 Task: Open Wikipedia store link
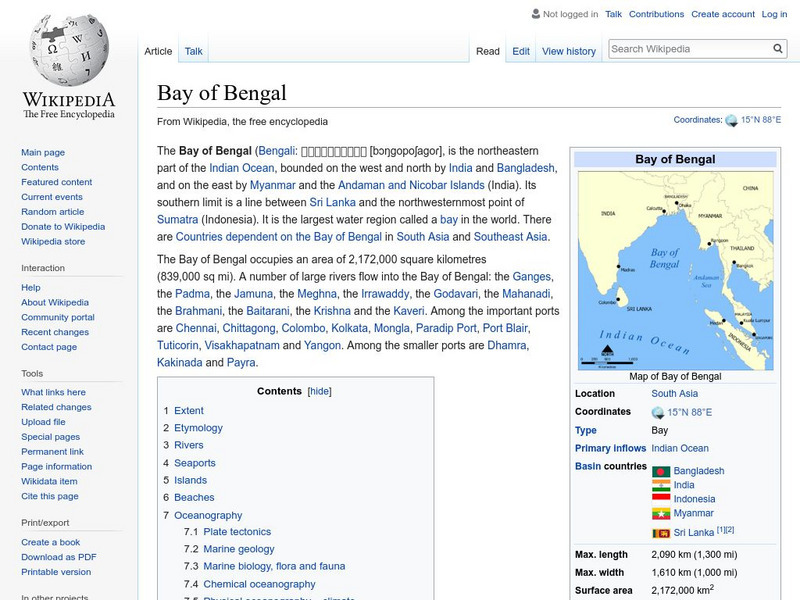coord(53,241)
